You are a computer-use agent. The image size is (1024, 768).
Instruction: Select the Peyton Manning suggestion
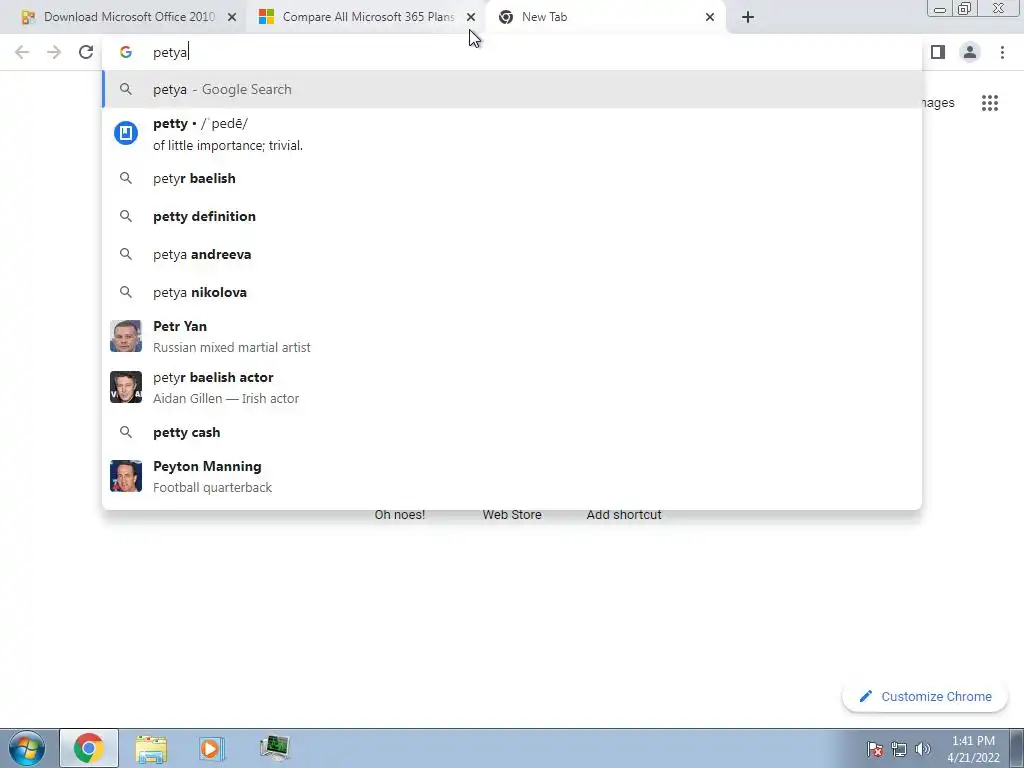tap(512, 476)
